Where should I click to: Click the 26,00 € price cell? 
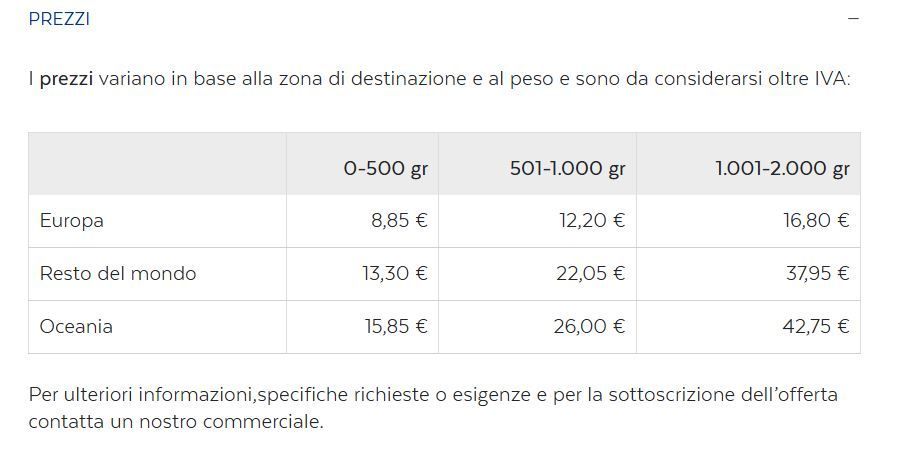point(590,326)
